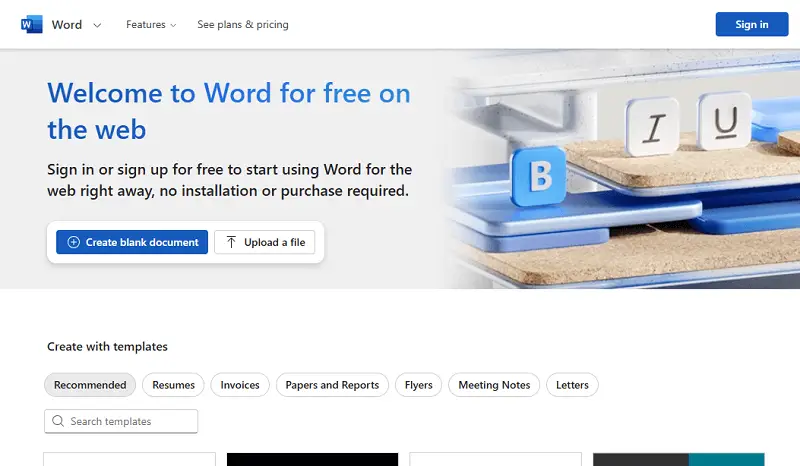Click the Sign in button
The image size is (800, 466).
point(752,24)
